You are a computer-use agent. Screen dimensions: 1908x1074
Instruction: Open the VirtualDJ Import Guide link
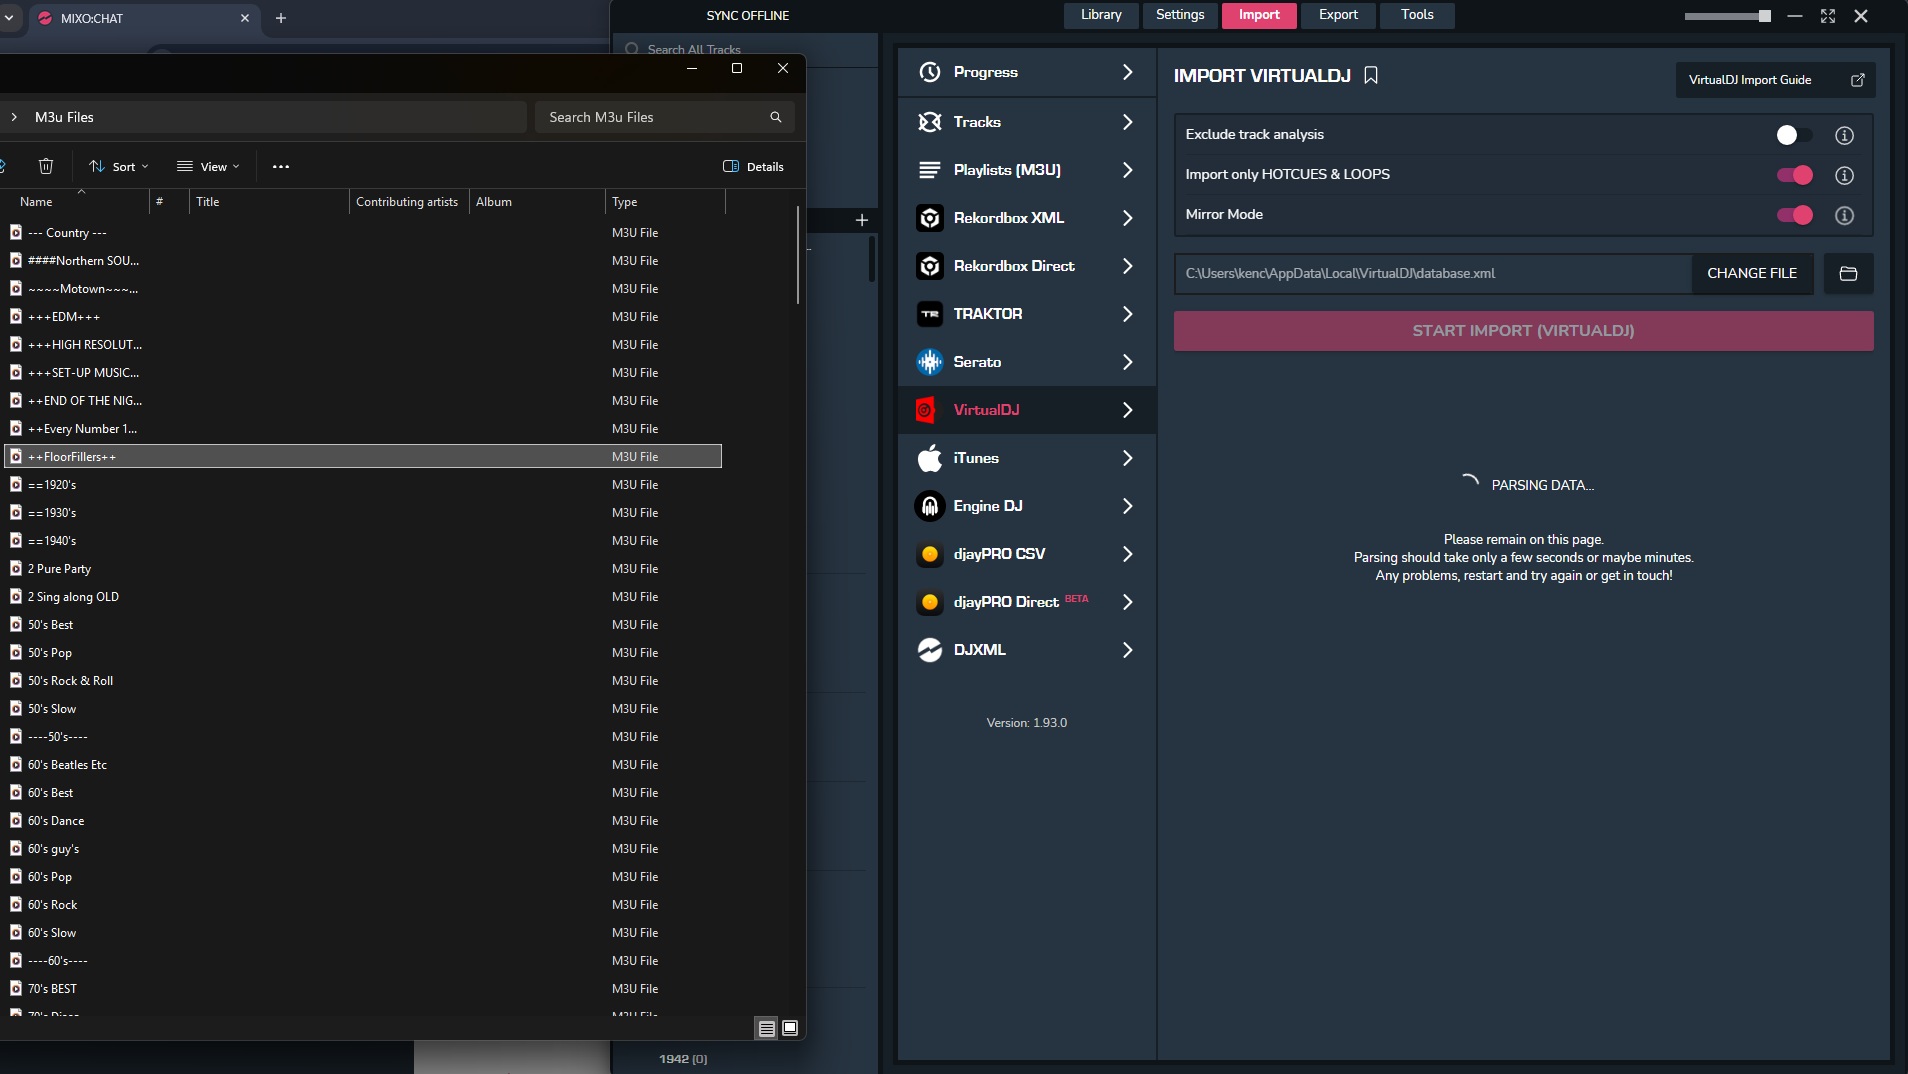tap(1775, 80)
